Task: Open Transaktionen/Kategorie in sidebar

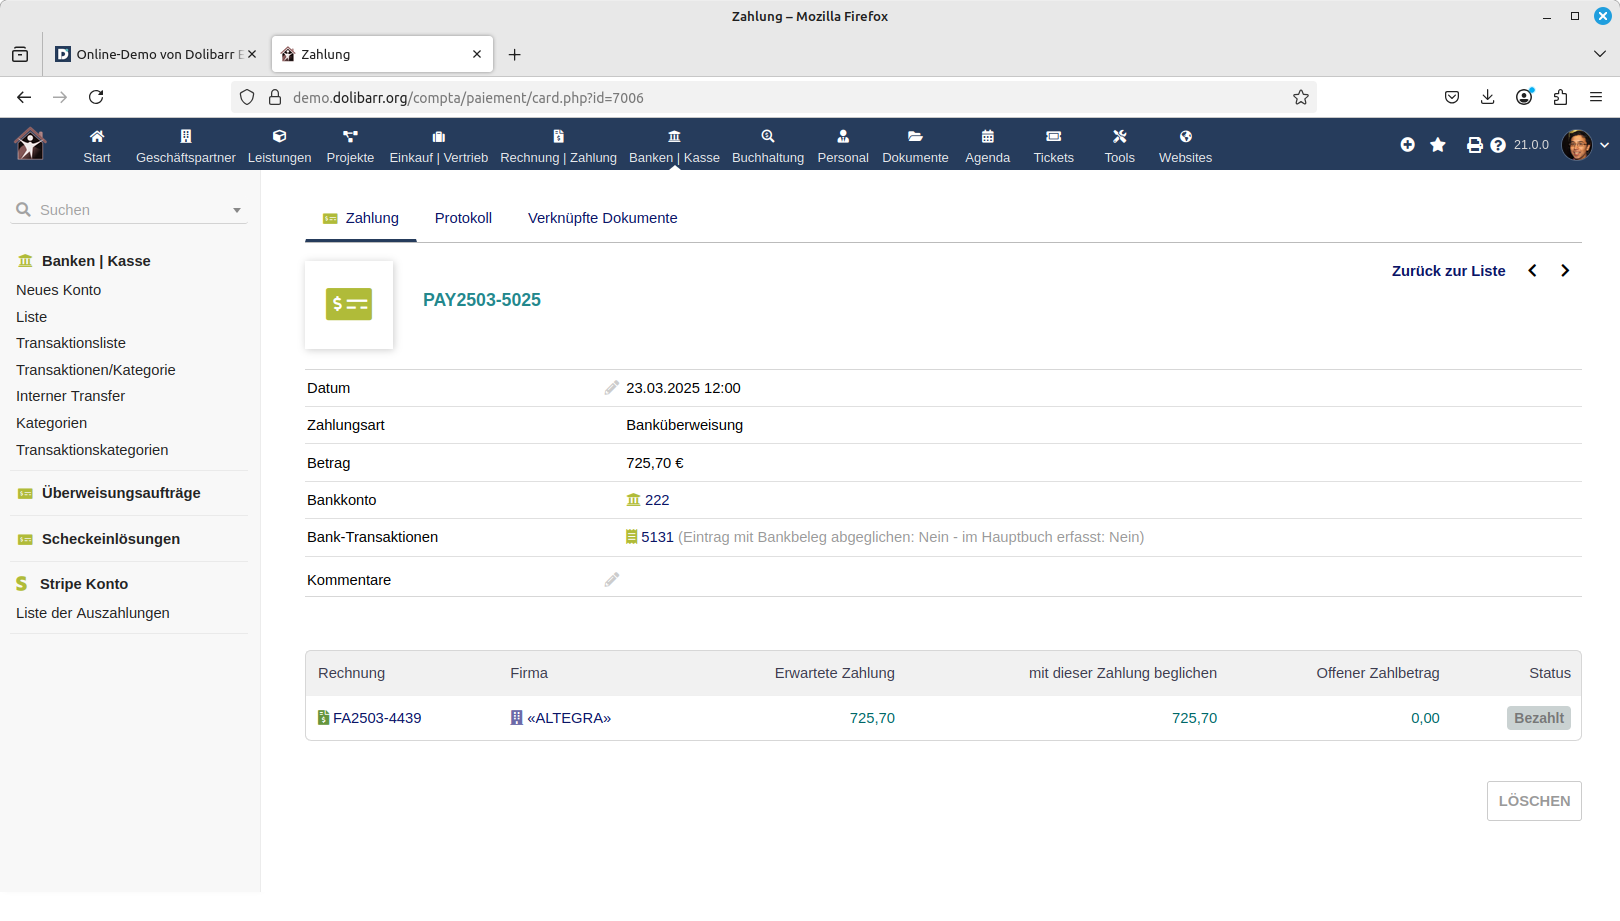Action: point(96,370)
